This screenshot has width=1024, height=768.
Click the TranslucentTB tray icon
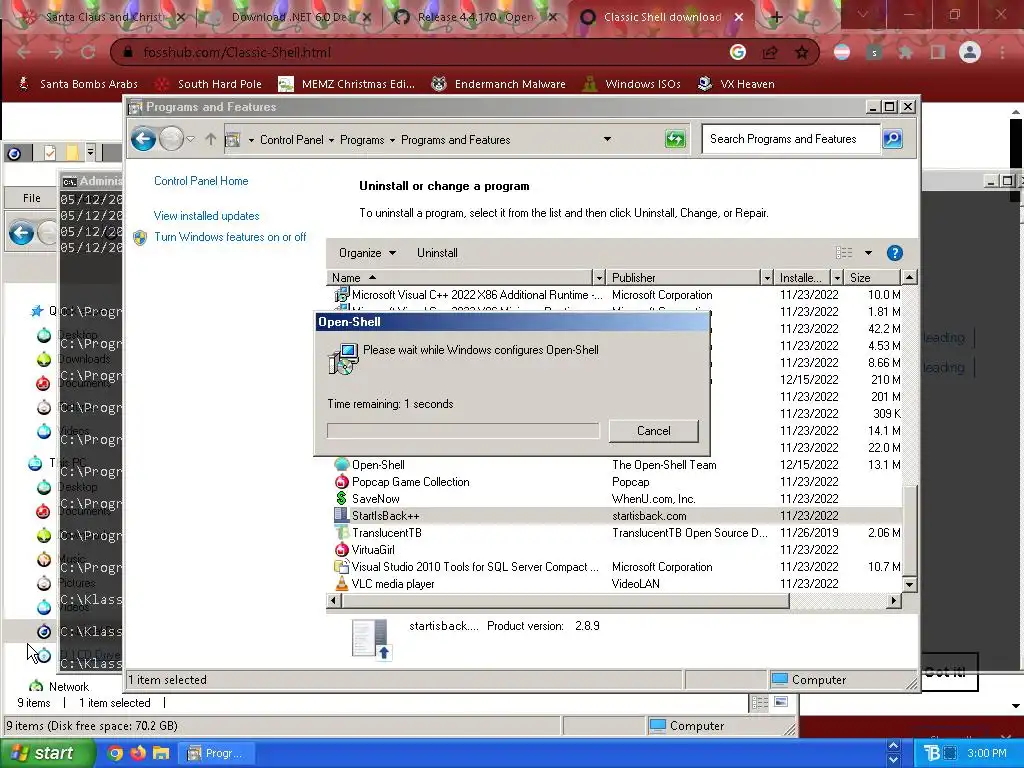[932, 753]
